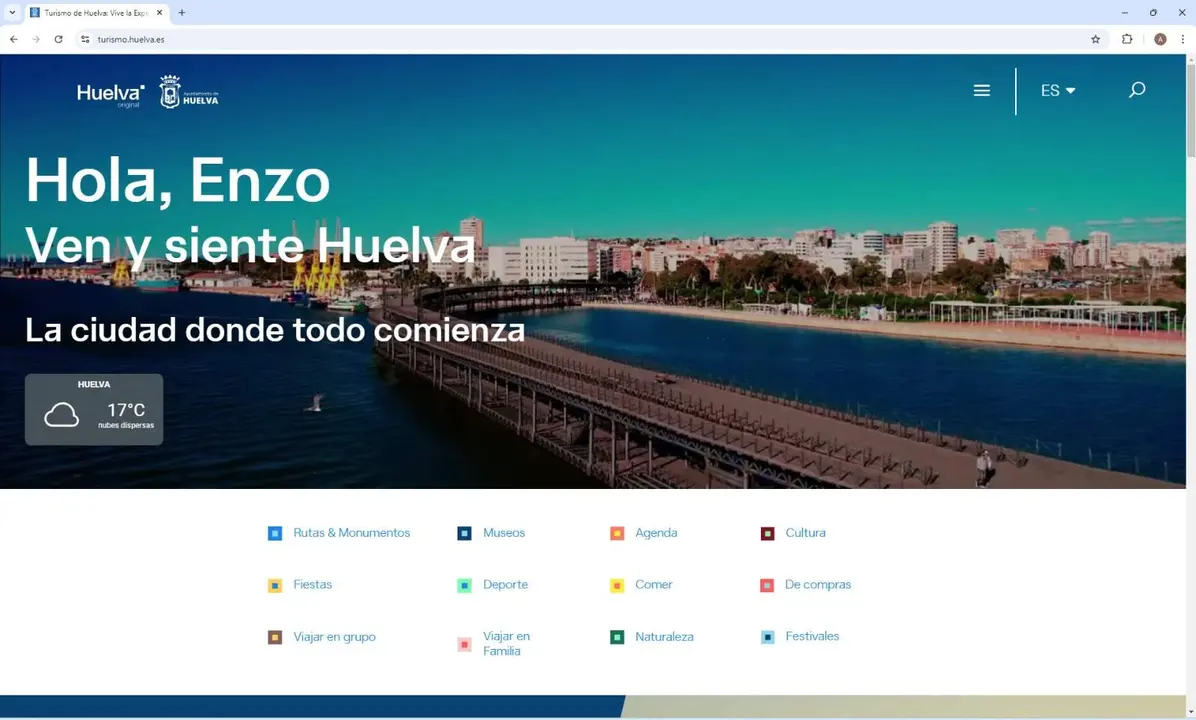Open the Rutas & Monumentos link
1196x720 pixels.
352,533
